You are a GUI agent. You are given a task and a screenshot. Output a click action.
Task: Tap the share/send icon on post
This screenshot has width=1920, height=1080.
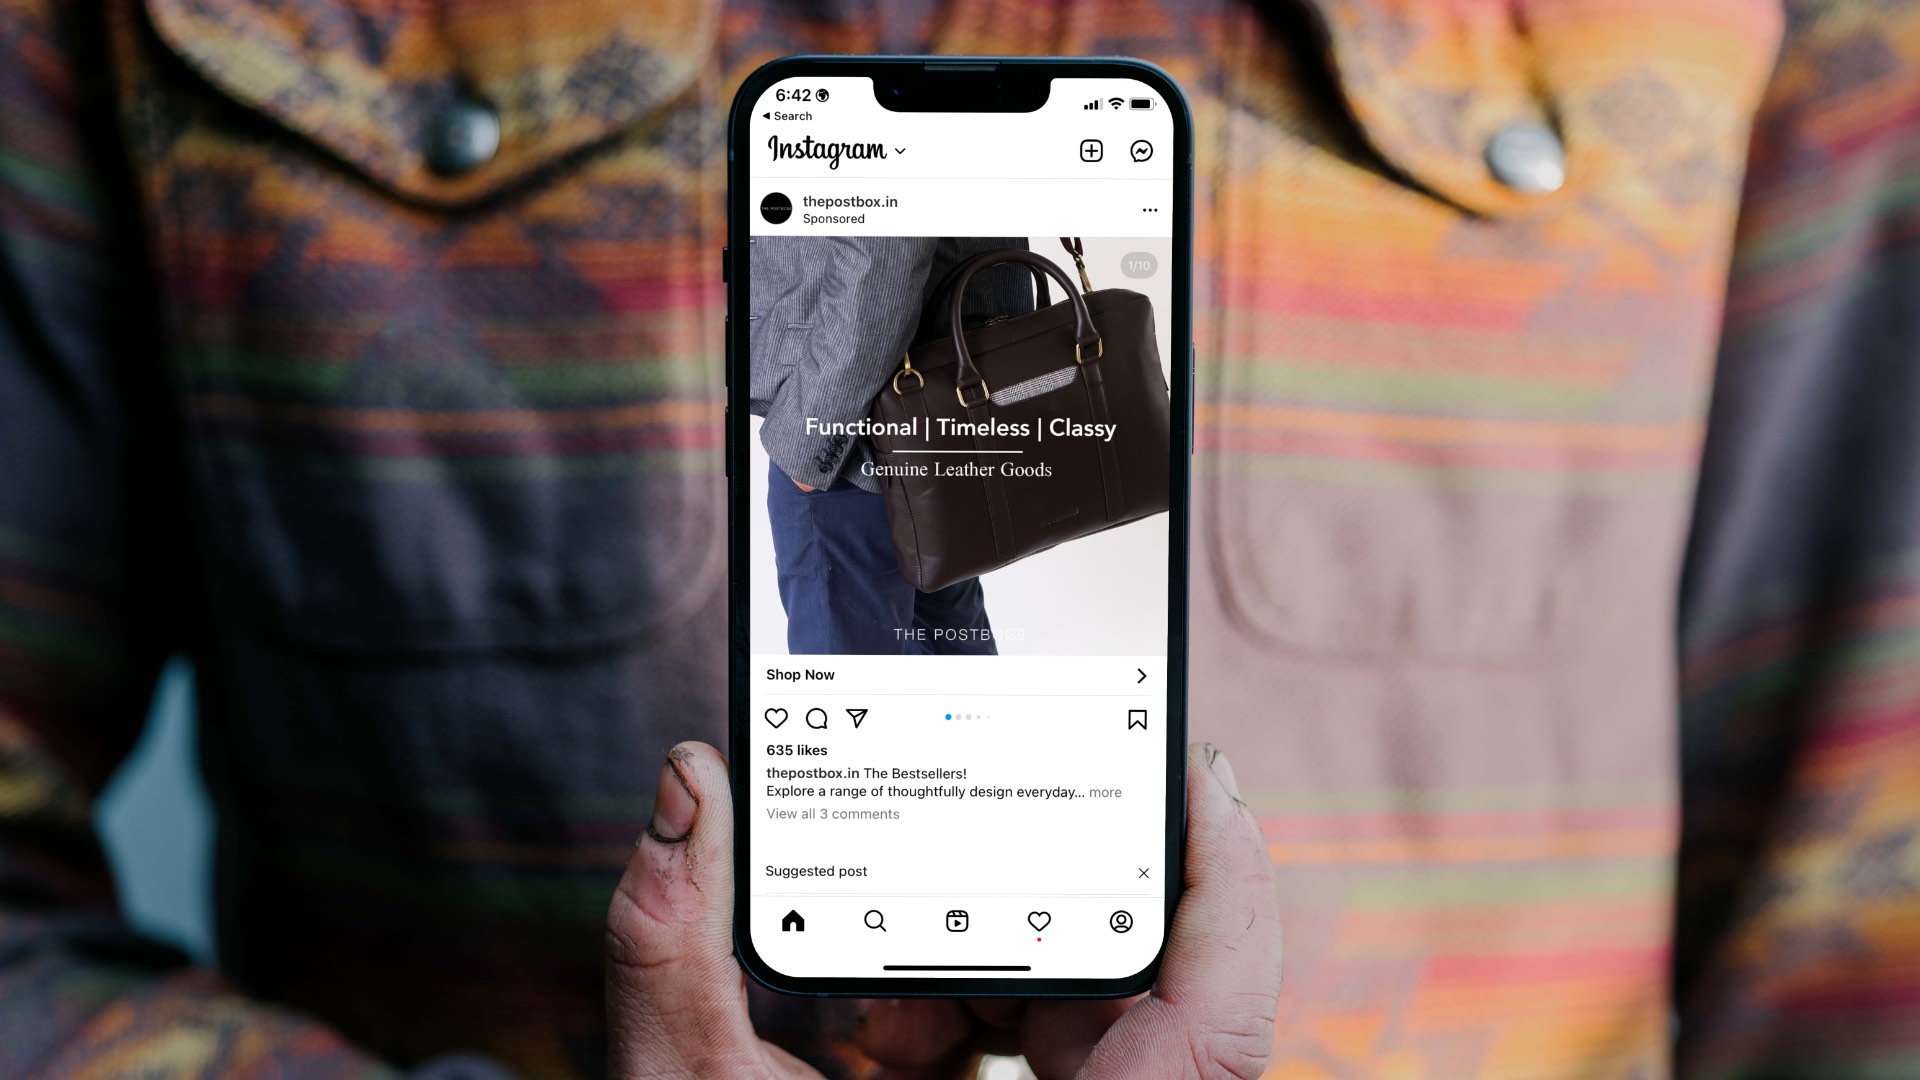(857, 717)
